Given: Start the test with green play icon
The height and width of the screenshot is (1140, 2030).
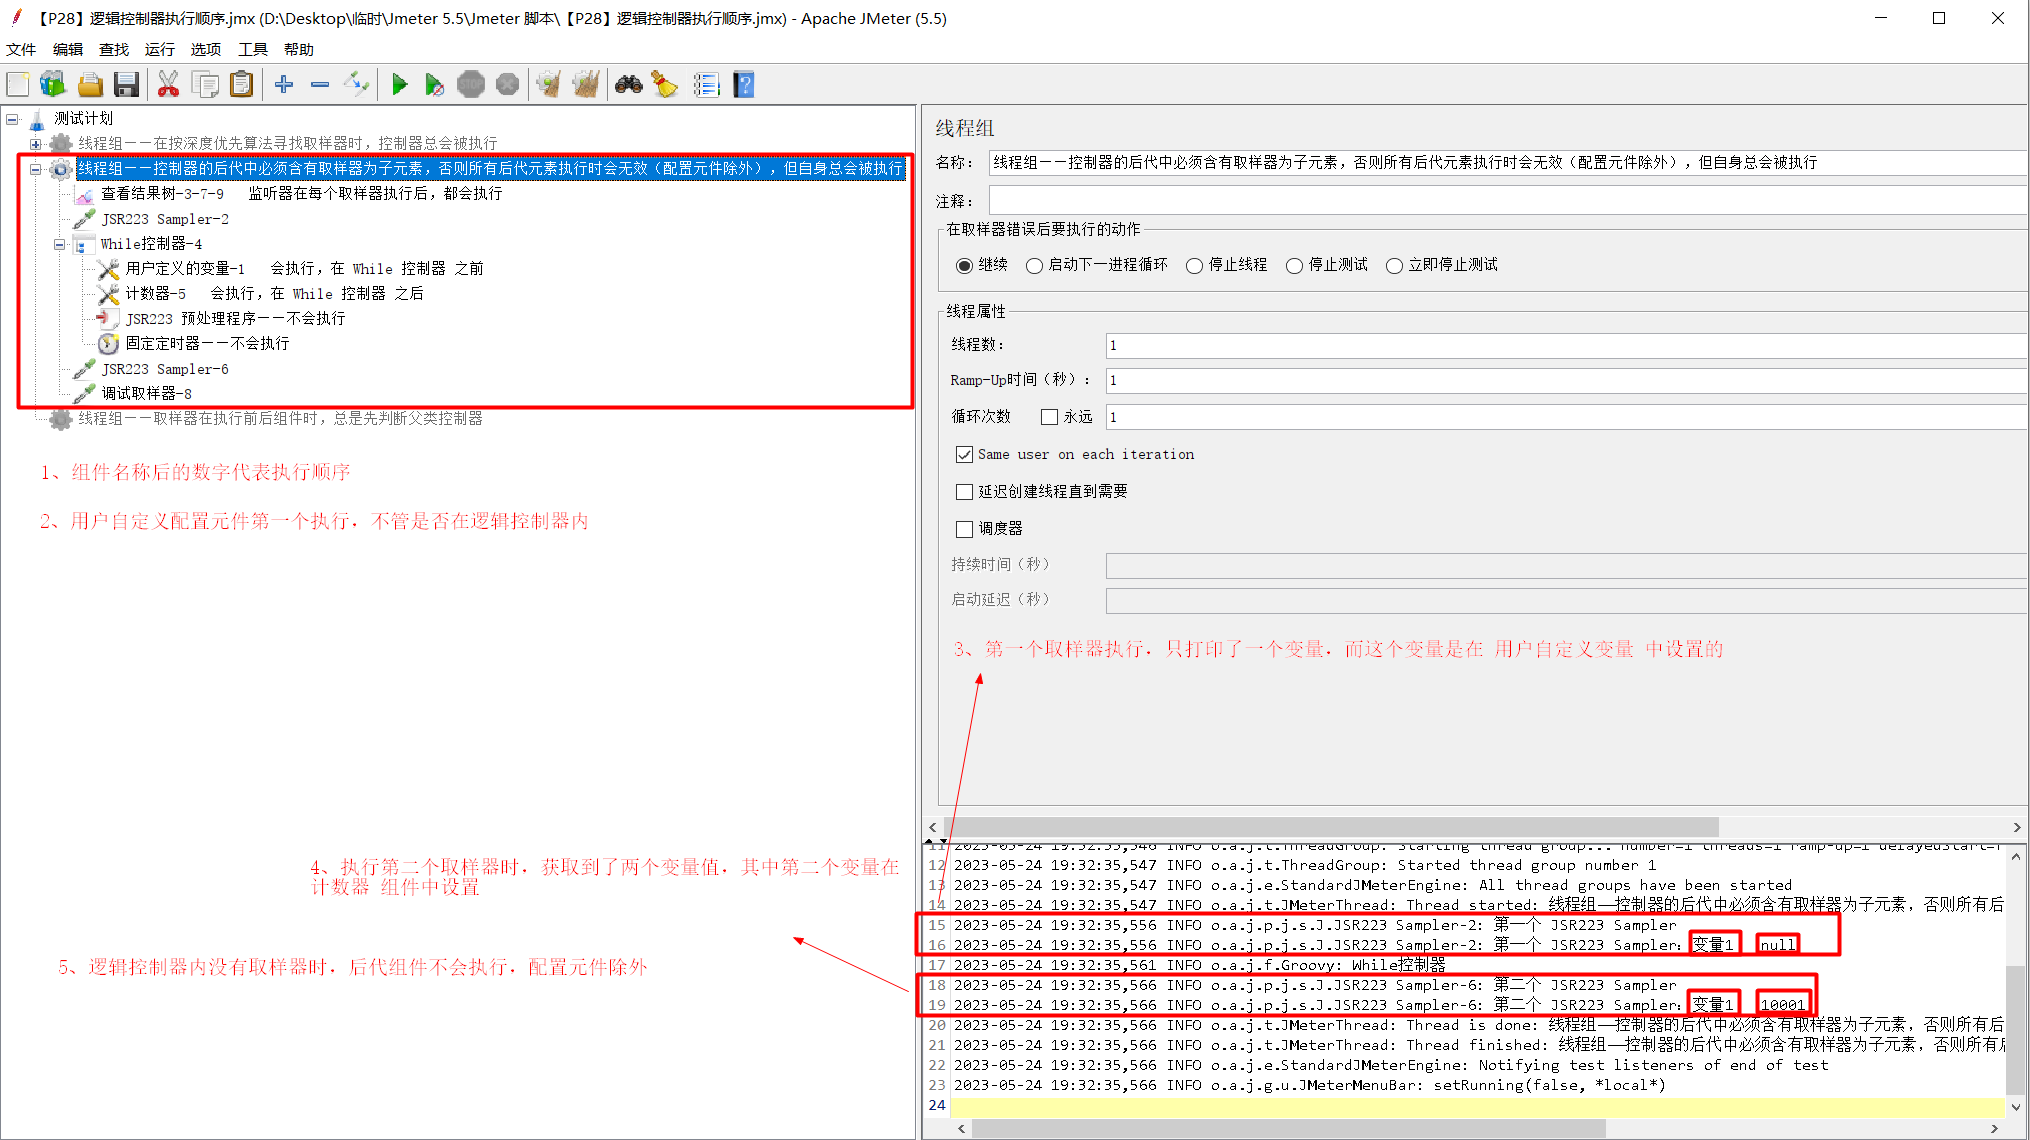Looking at the screenshot, I should pos(399,85).
